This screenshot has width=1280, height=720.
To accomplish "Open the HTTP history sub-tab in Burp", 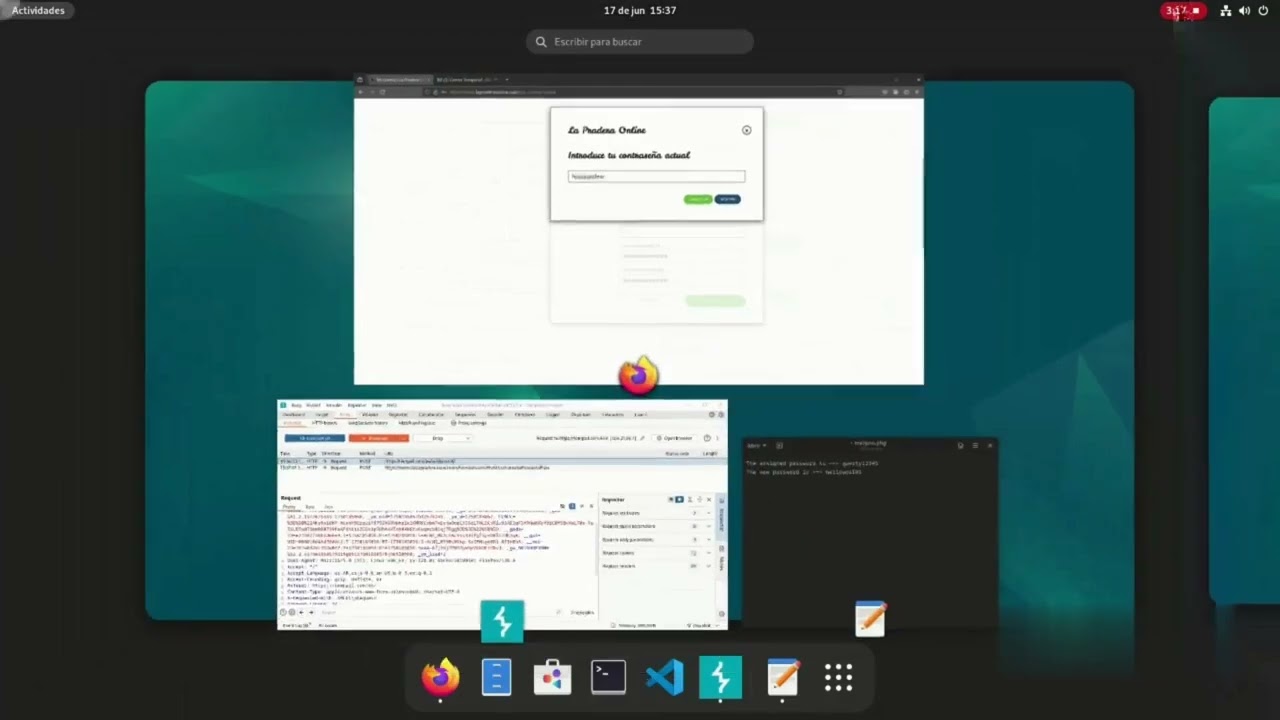I will (325, 423).
